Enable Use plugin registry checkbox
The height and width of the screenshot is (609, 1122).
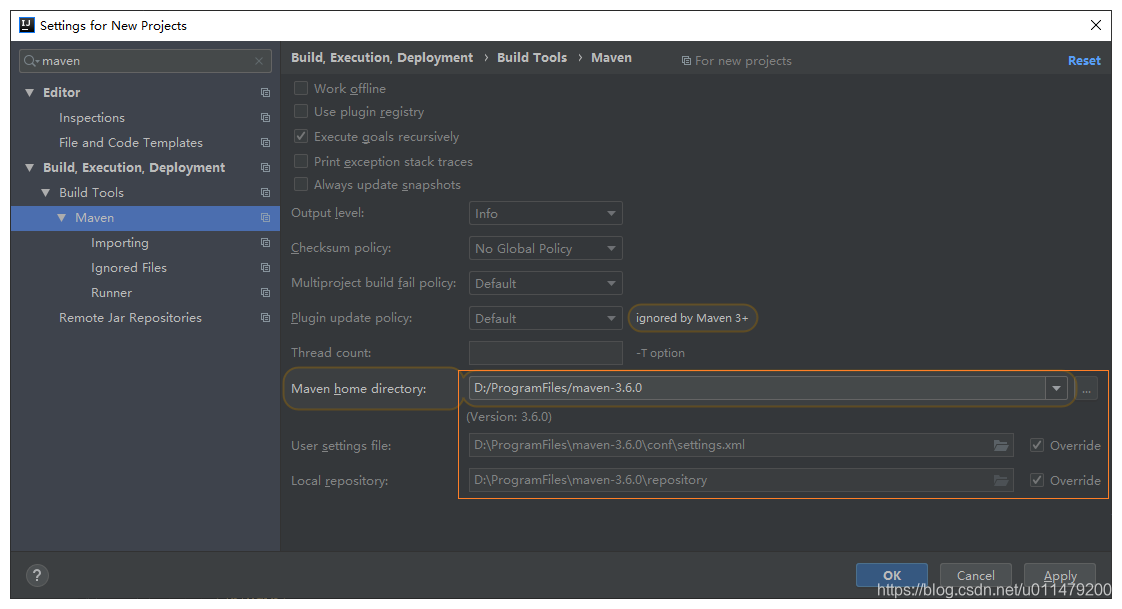click(x=301, y=112)
